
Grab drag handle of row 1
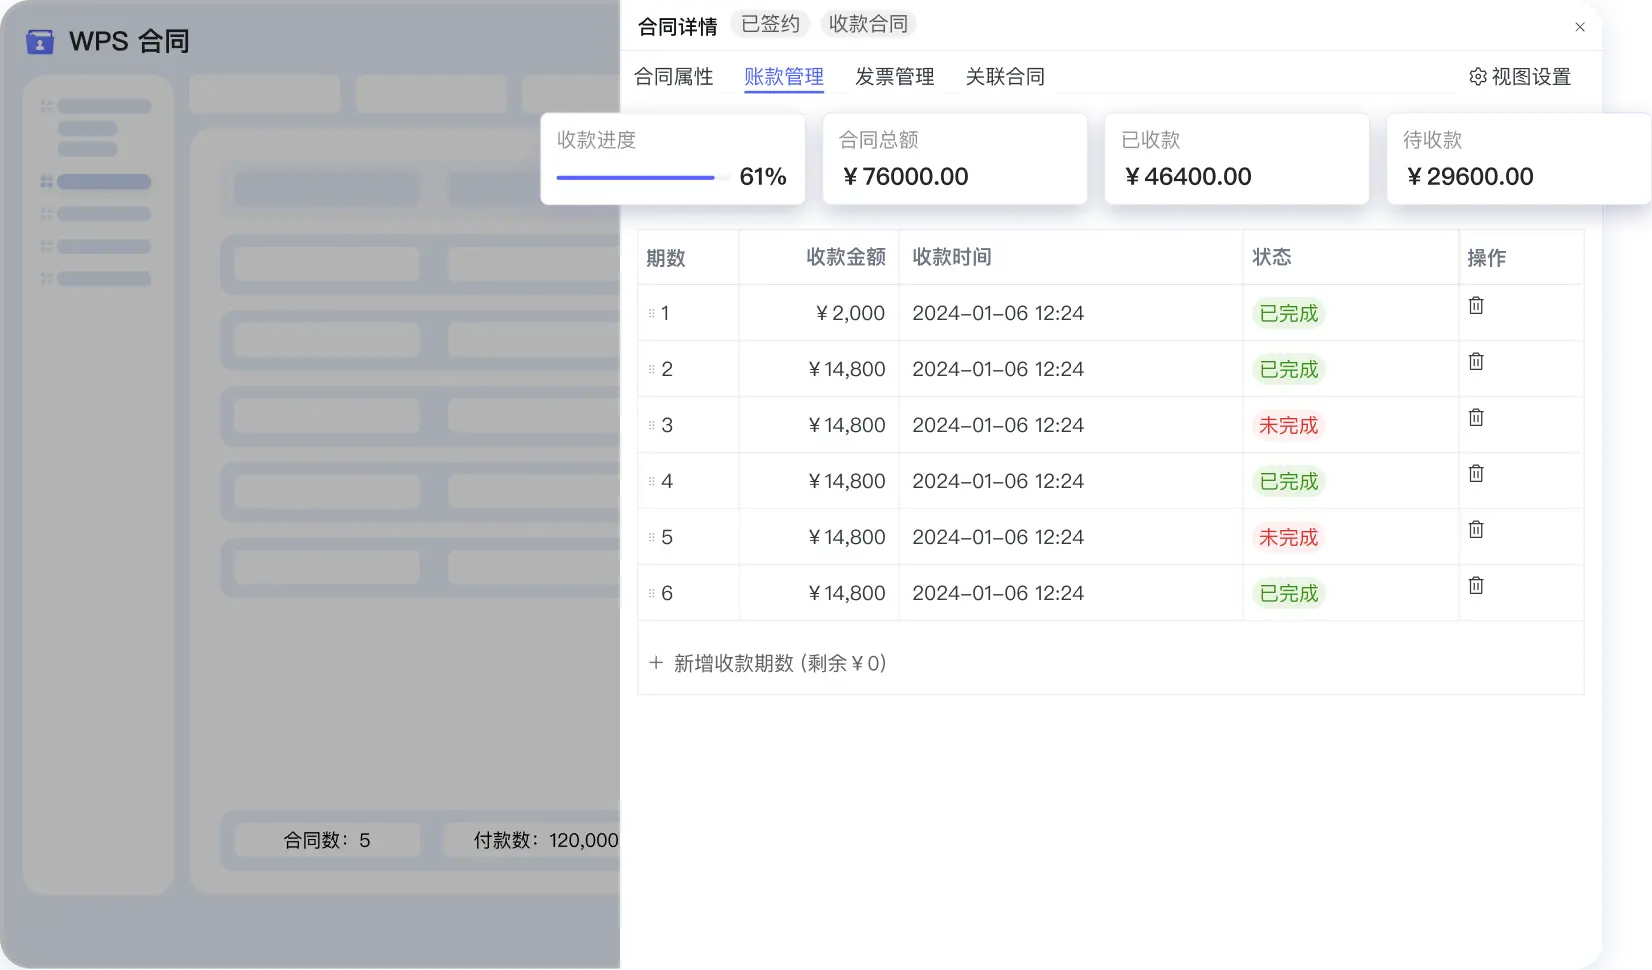click(x=652, y=313)
